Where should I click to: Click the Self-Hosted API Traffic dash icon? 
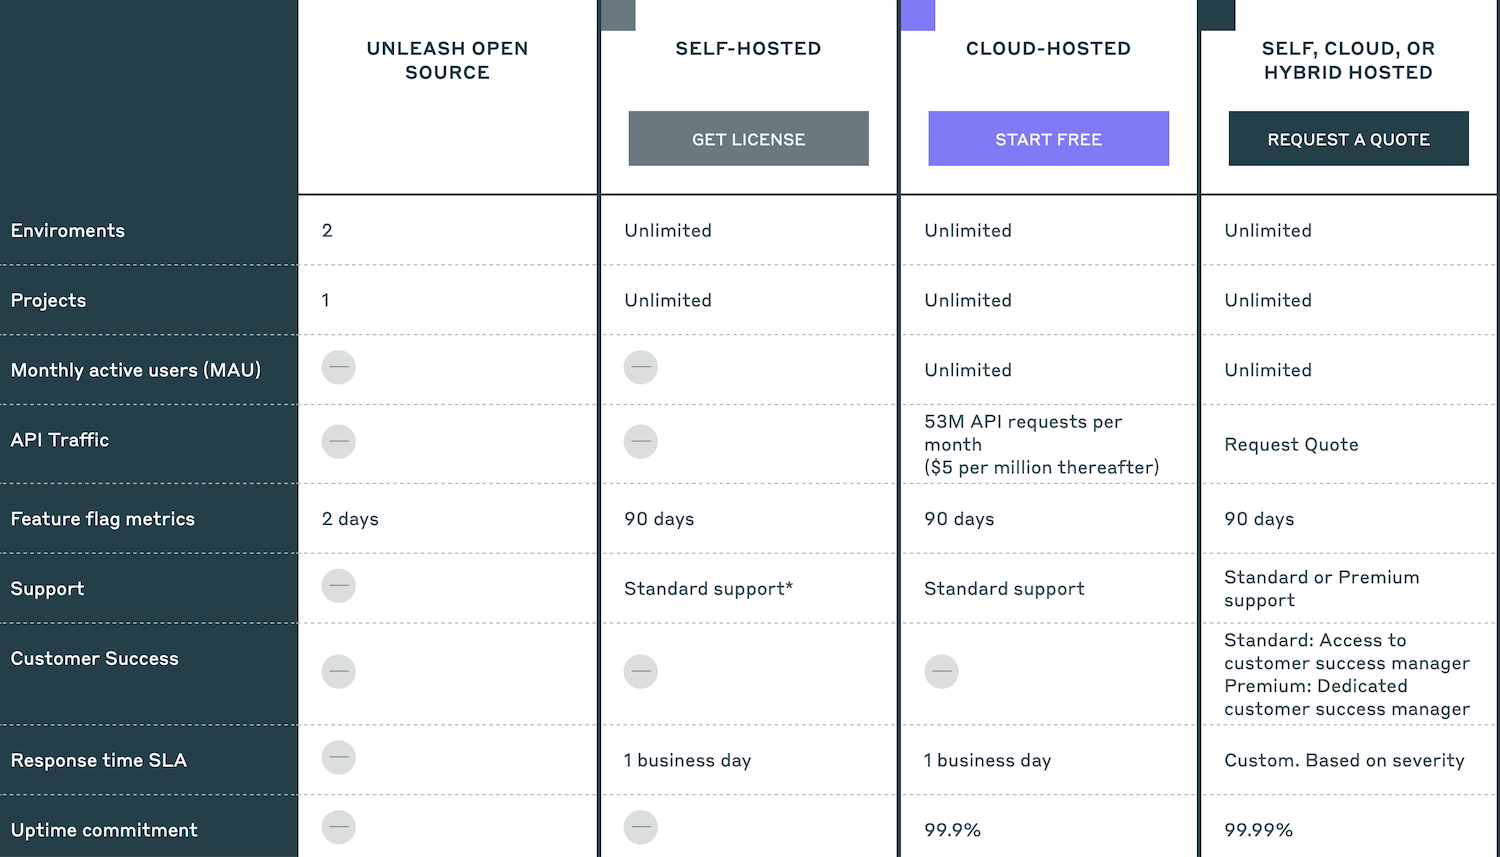pyautogui.click(x=641, y=441)
